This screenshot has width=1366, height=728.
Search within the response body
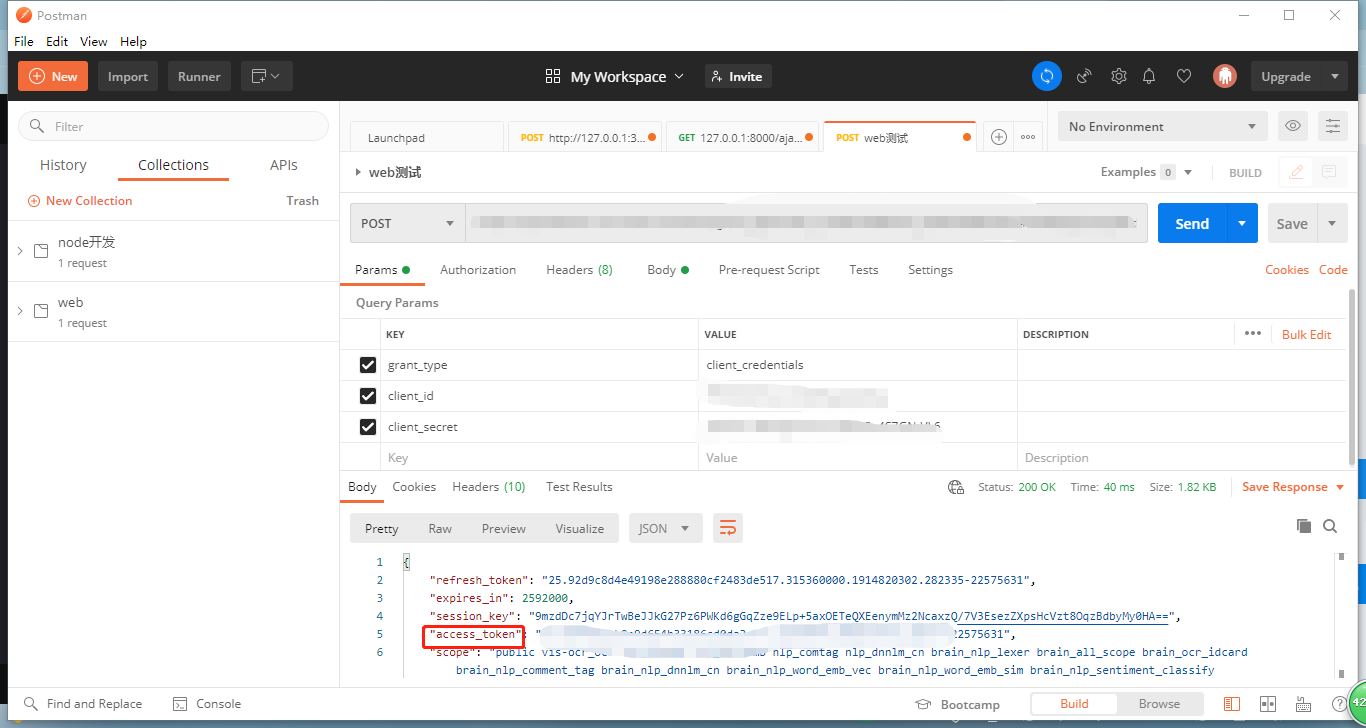(1330, 526)
